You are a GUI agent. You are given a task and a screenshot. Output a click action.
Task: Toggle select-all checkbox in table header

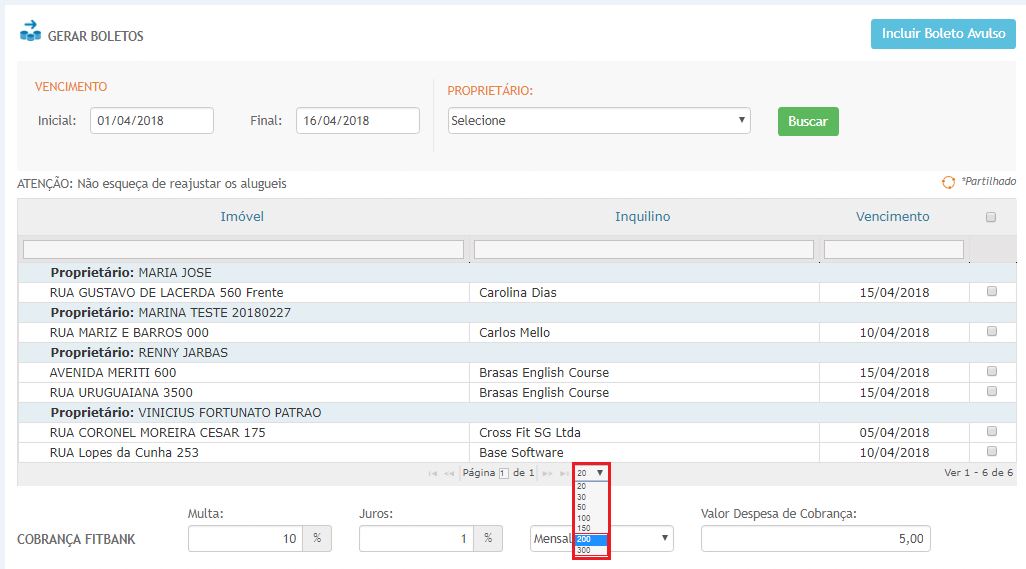coord(990,217)
